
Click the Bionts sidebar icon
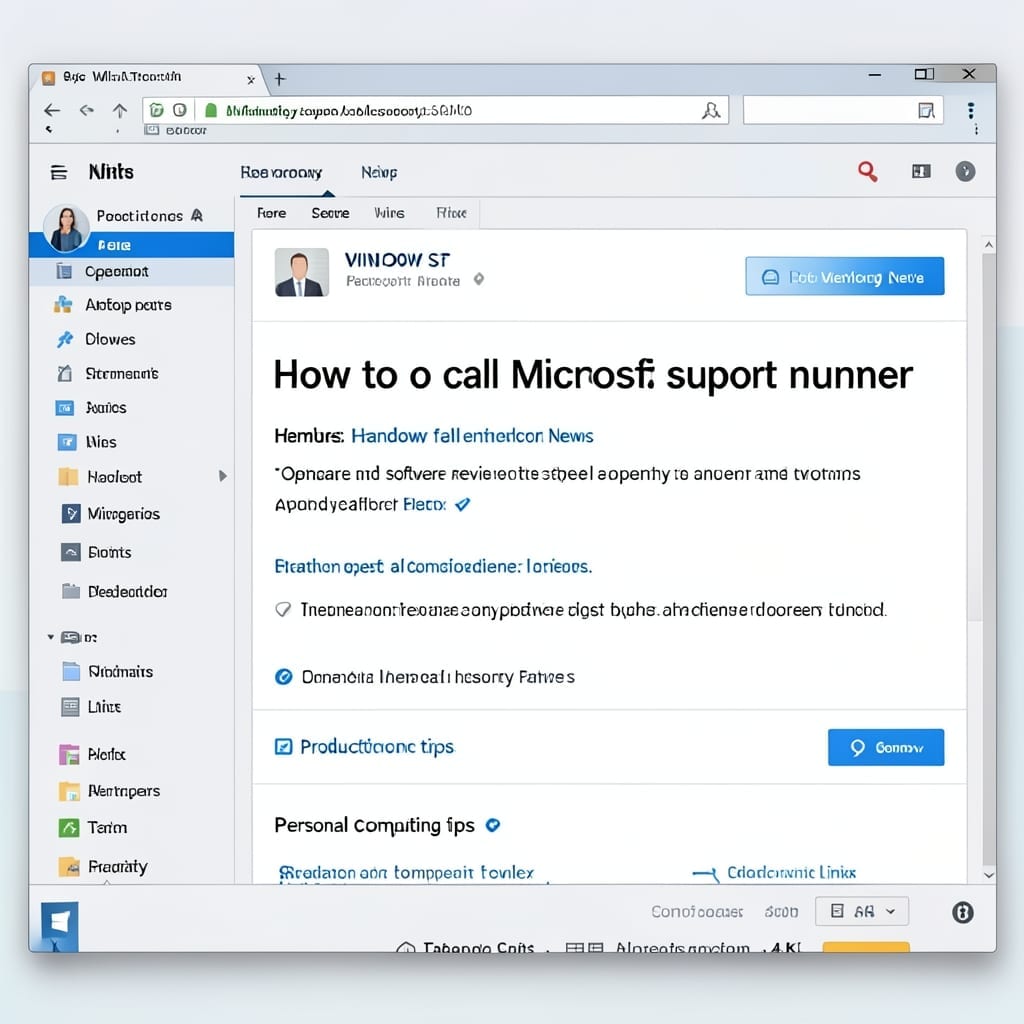click(x=71, y=552)
